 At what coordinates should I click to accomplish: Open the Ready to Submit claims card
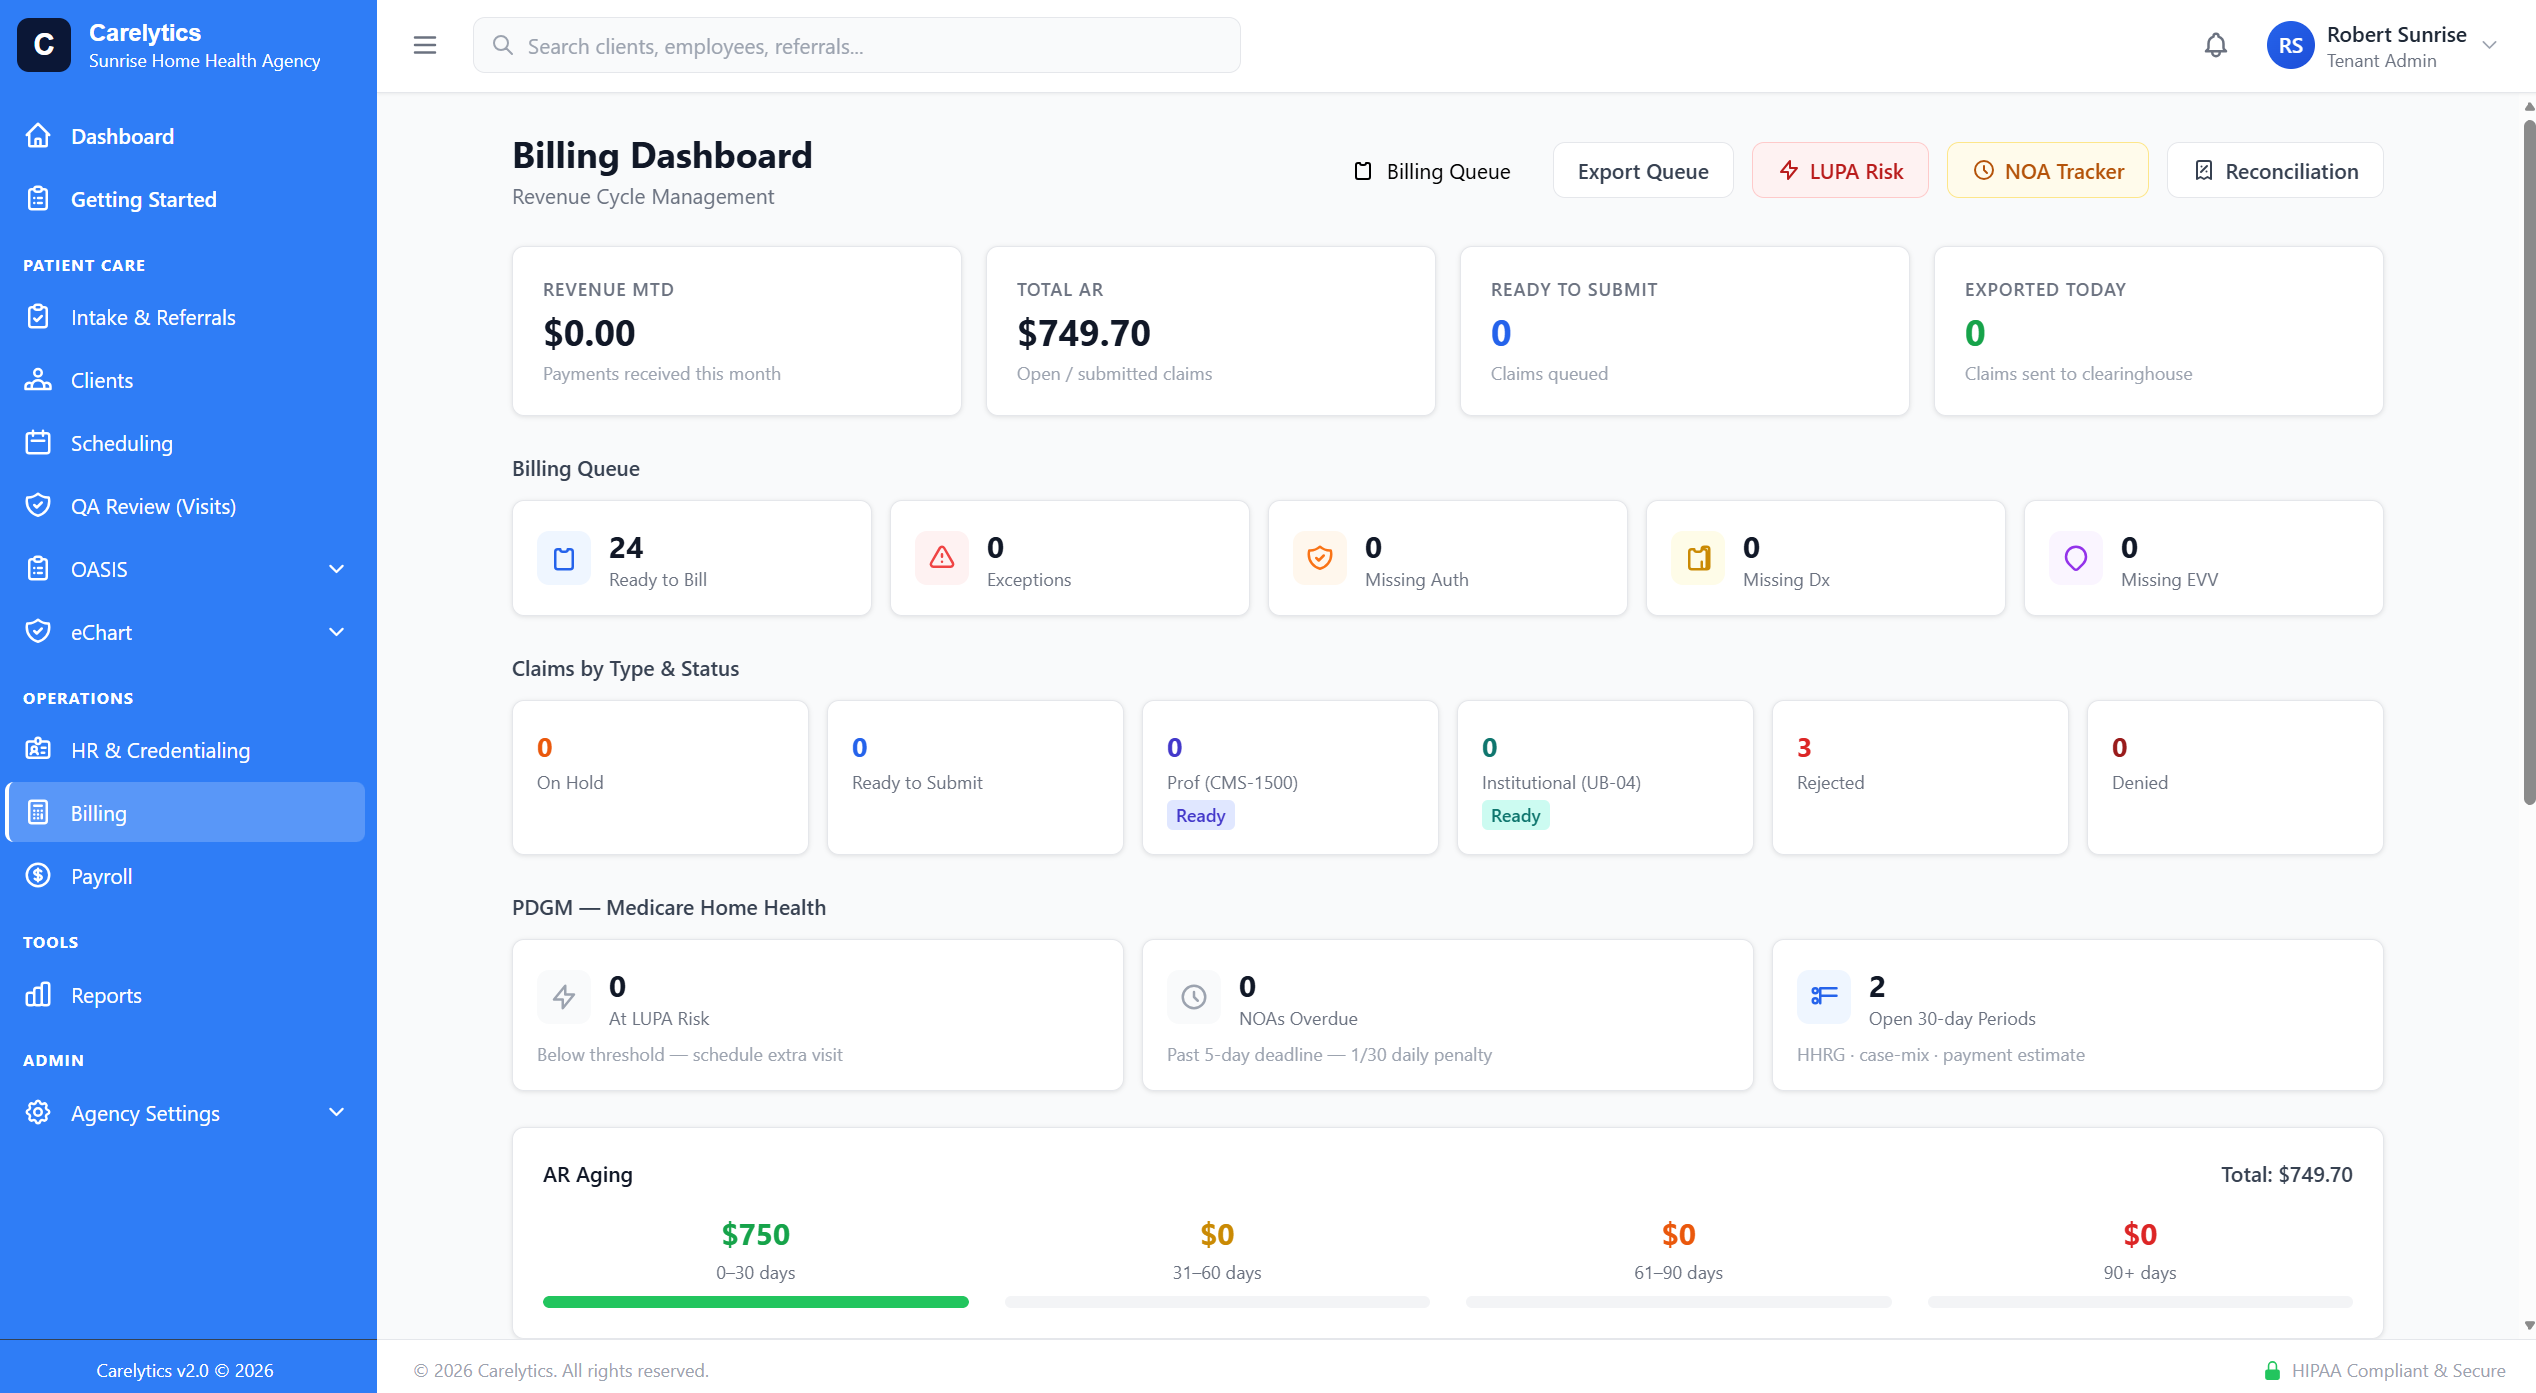tap(975, 777)
